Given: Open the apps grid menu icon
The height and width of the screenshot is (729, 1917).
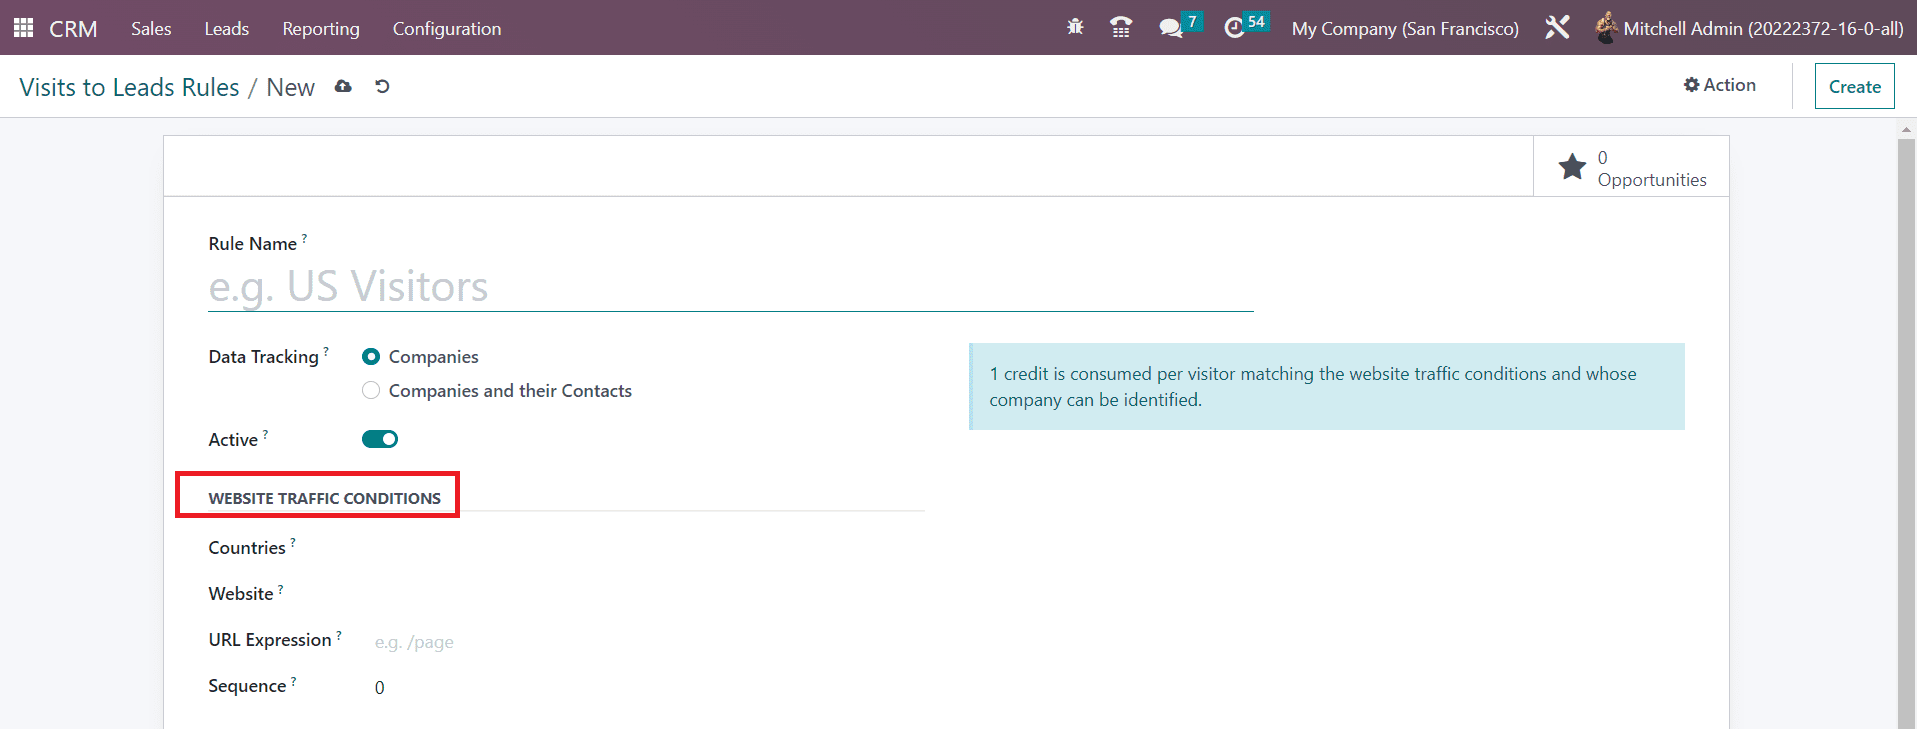Looking at the screenshot, I should pos(23,28).
